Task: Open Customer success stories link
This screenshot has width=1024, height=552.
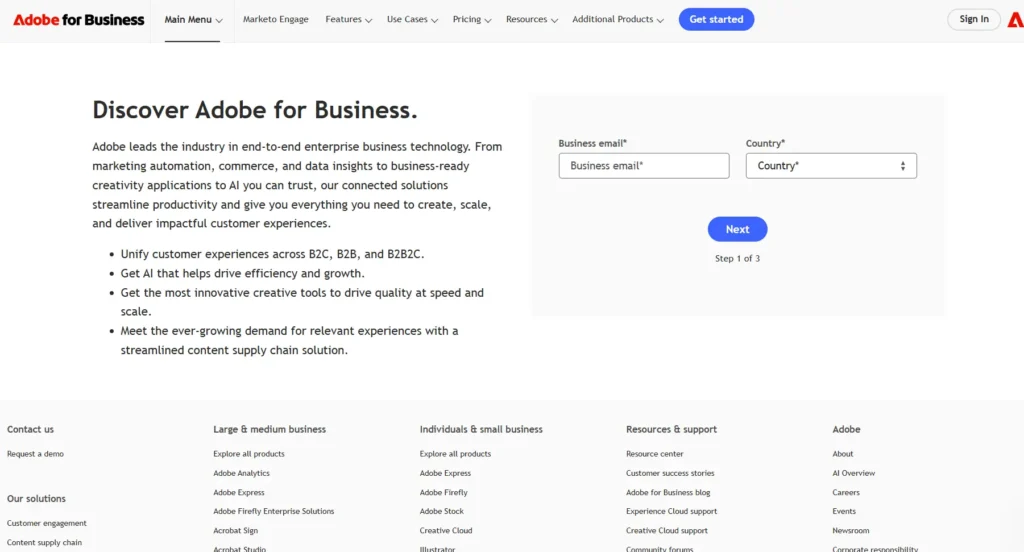Action: click(670, 473)
